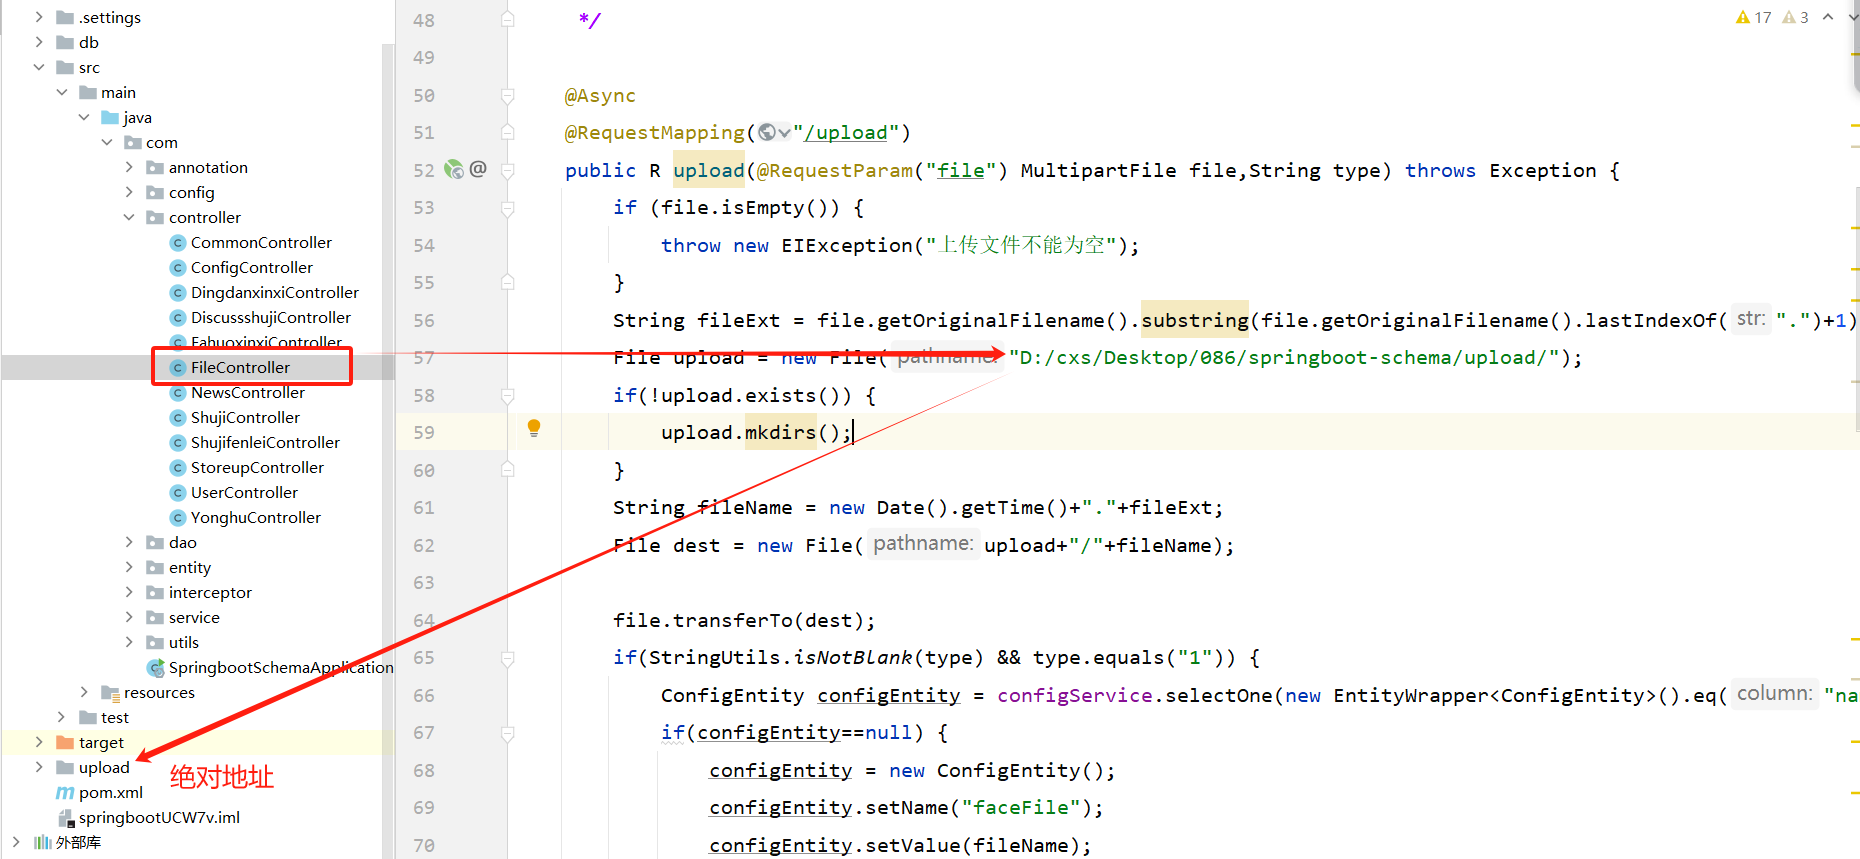This screenshot has width=1860, height=859.
Task: Click the CommonController class icon
Action: (x=178, y=242)
